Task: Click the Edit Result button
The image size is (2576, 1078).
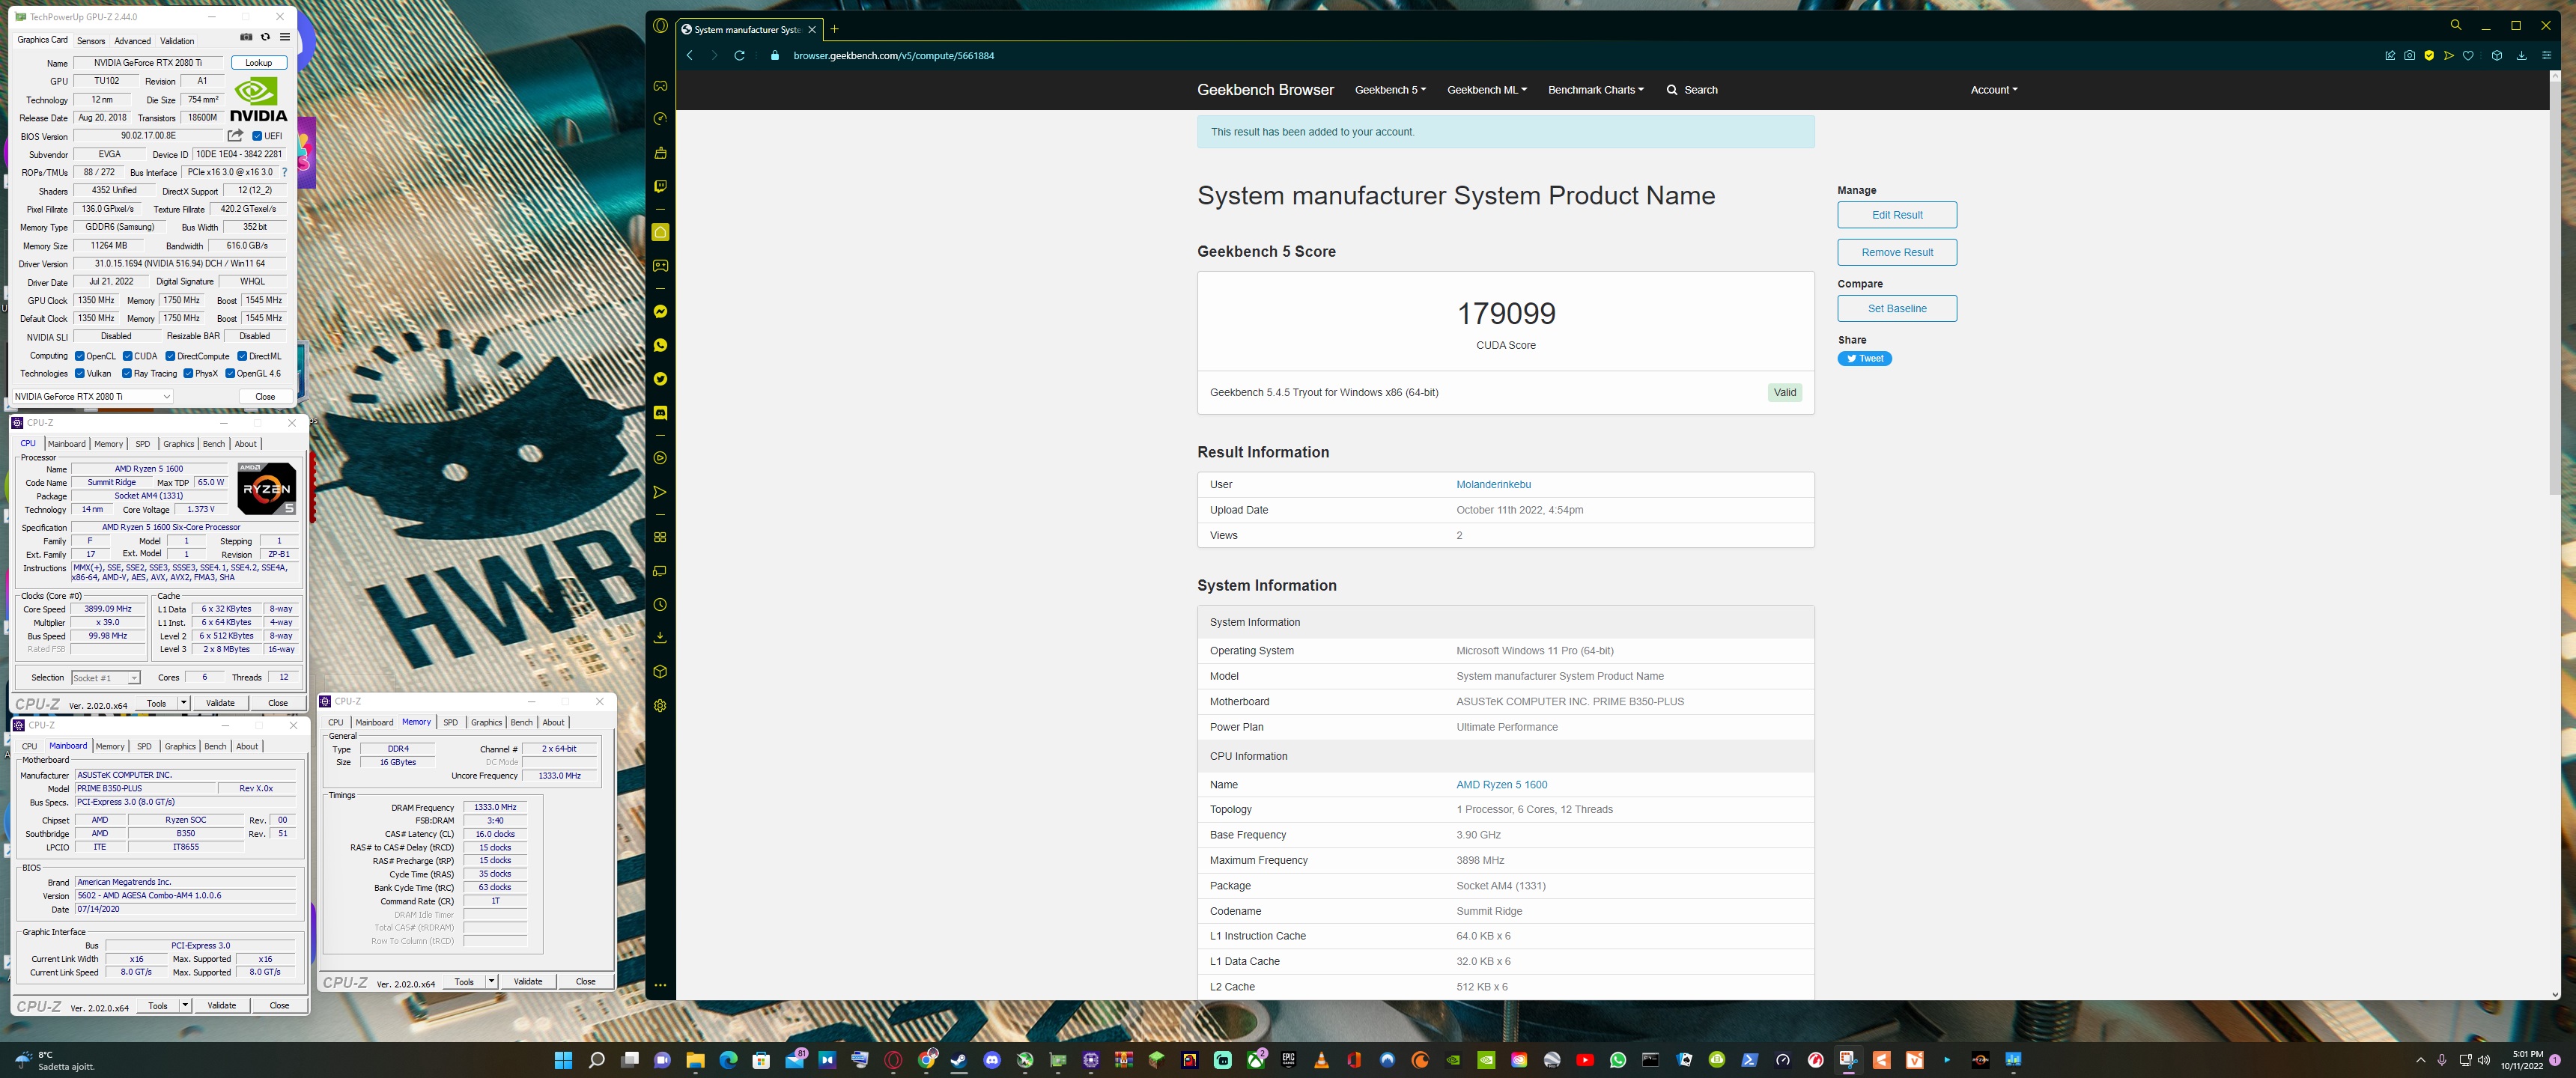Action: pyautogui.click(x=1897, y=215)
